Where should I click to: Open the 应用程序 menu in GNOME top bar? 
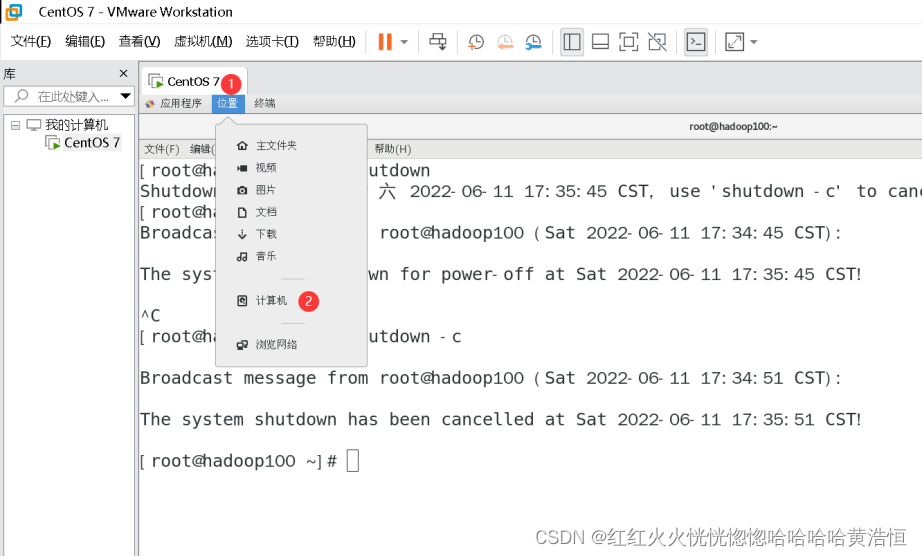(174, 104)
